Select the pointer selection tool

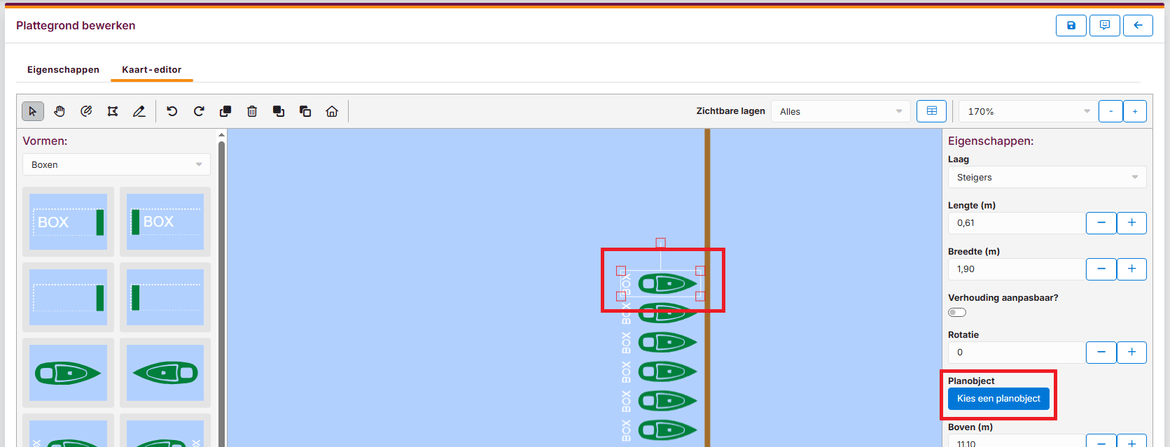[x=33, y=111]
